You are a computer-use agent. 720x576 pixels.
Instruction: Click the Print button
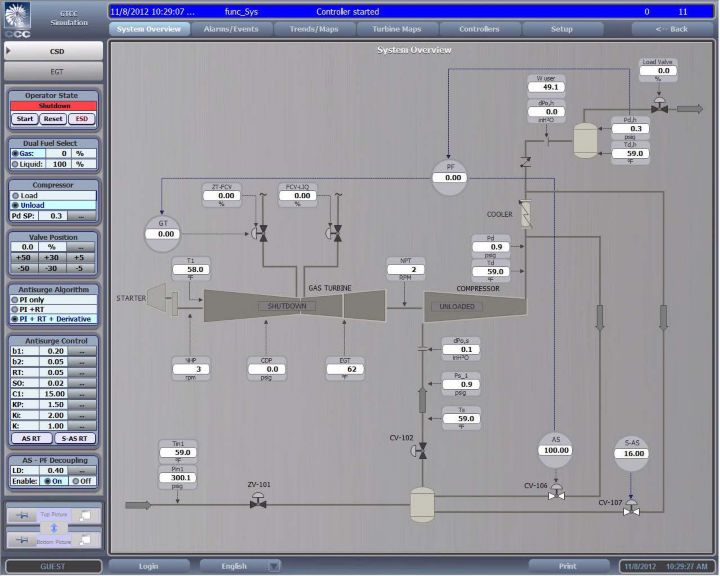567,566
